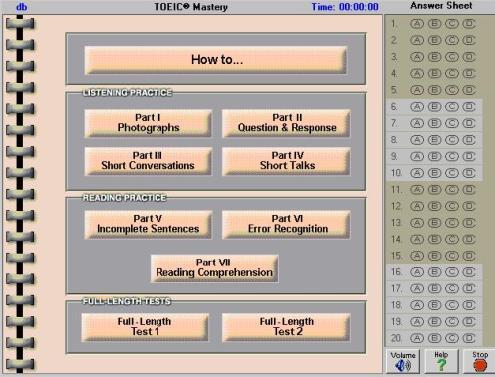
Task: Start Part I Photographs practice
Action: (148, 123)
